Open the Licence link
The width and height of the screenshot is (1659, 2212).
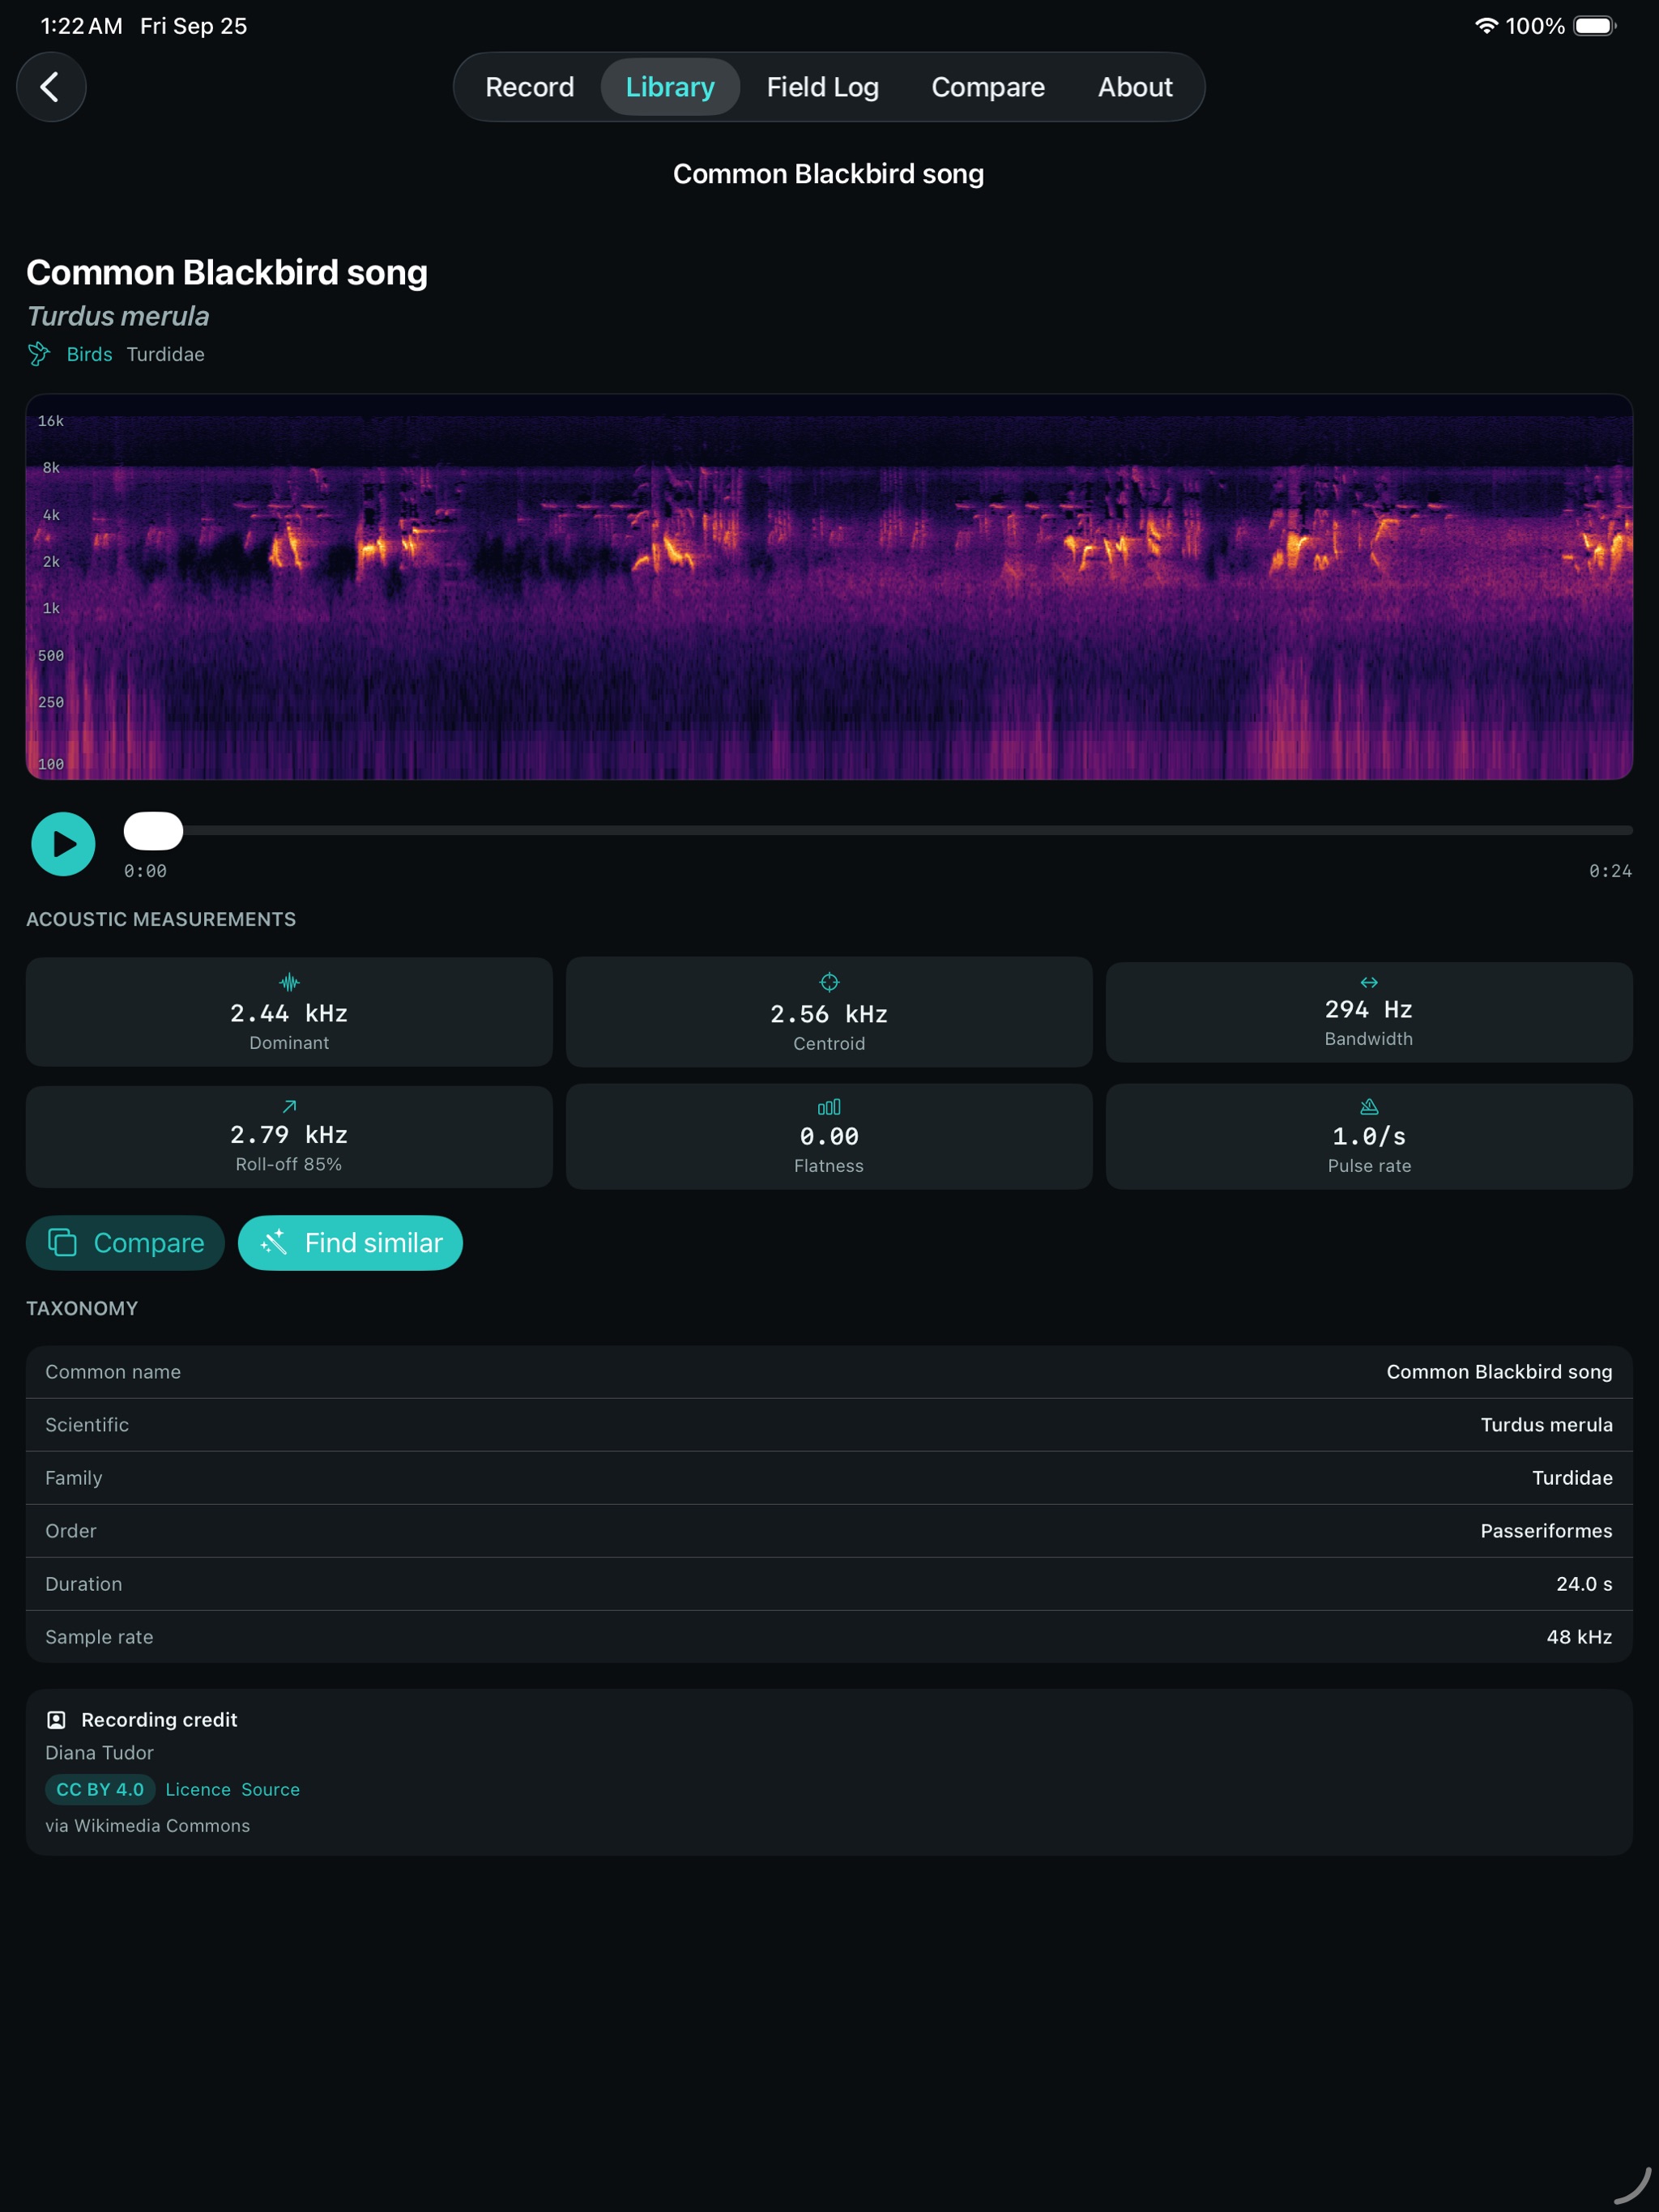click(x=198, y=1790)
